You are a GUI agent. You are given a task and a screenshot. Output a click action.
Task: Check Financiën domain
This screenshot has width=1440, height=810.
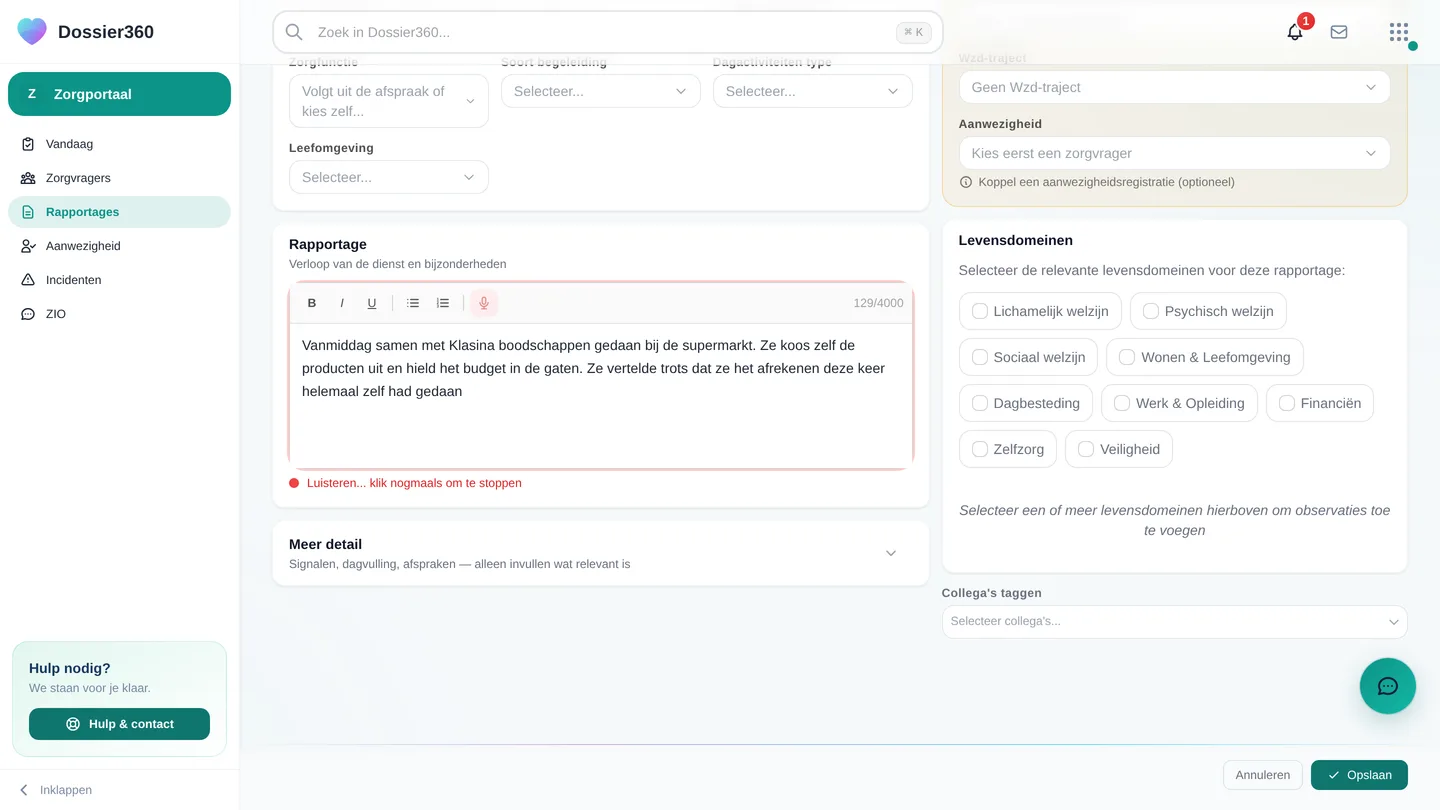coord(1320,403)
